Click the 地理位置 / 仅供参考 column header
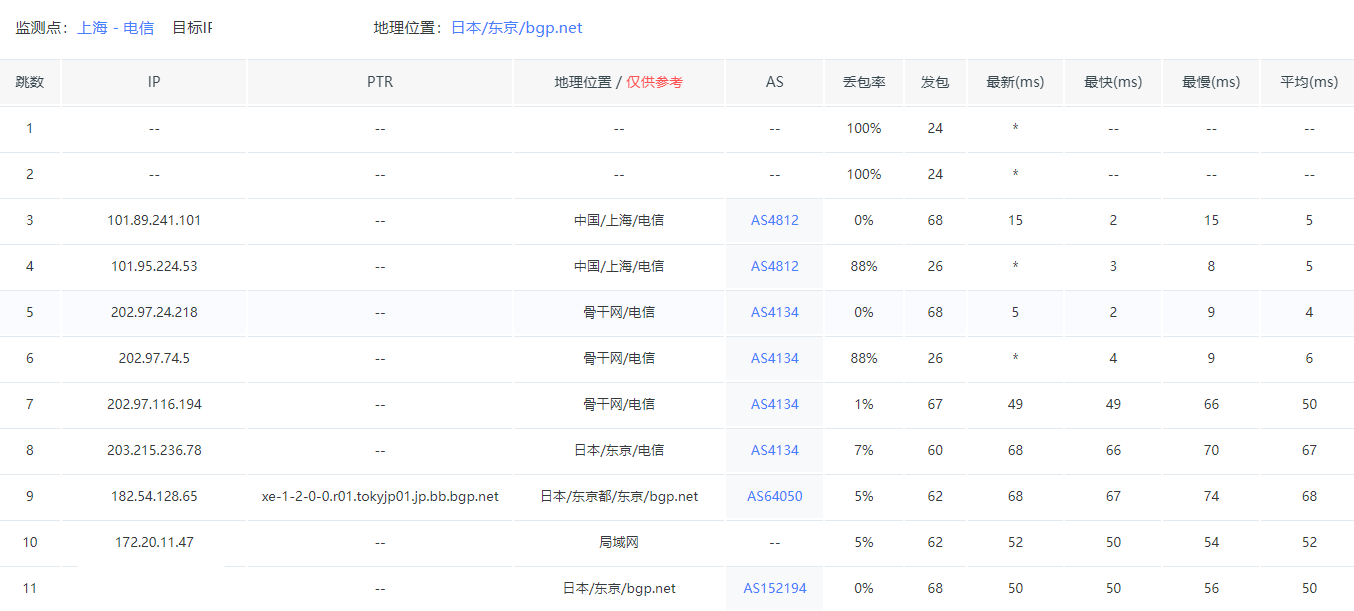1354x611 pixels. coord(619,82)
